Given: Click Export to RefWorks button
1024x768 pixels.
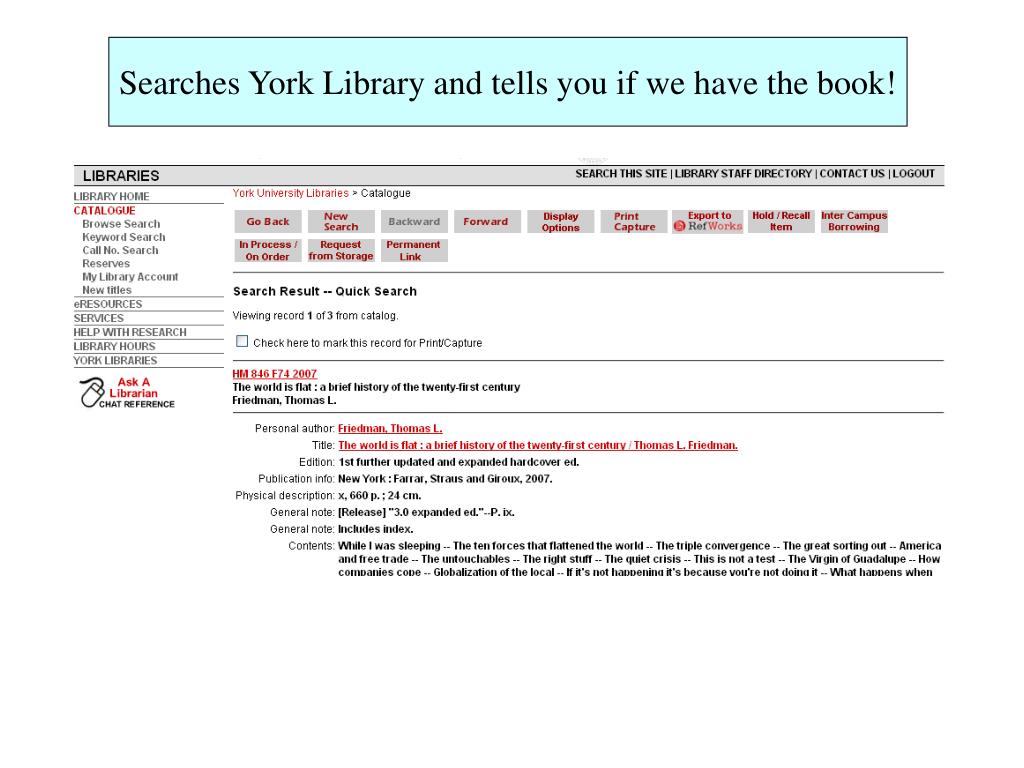Looking at the screenshot, I should [x=708, y=221].
